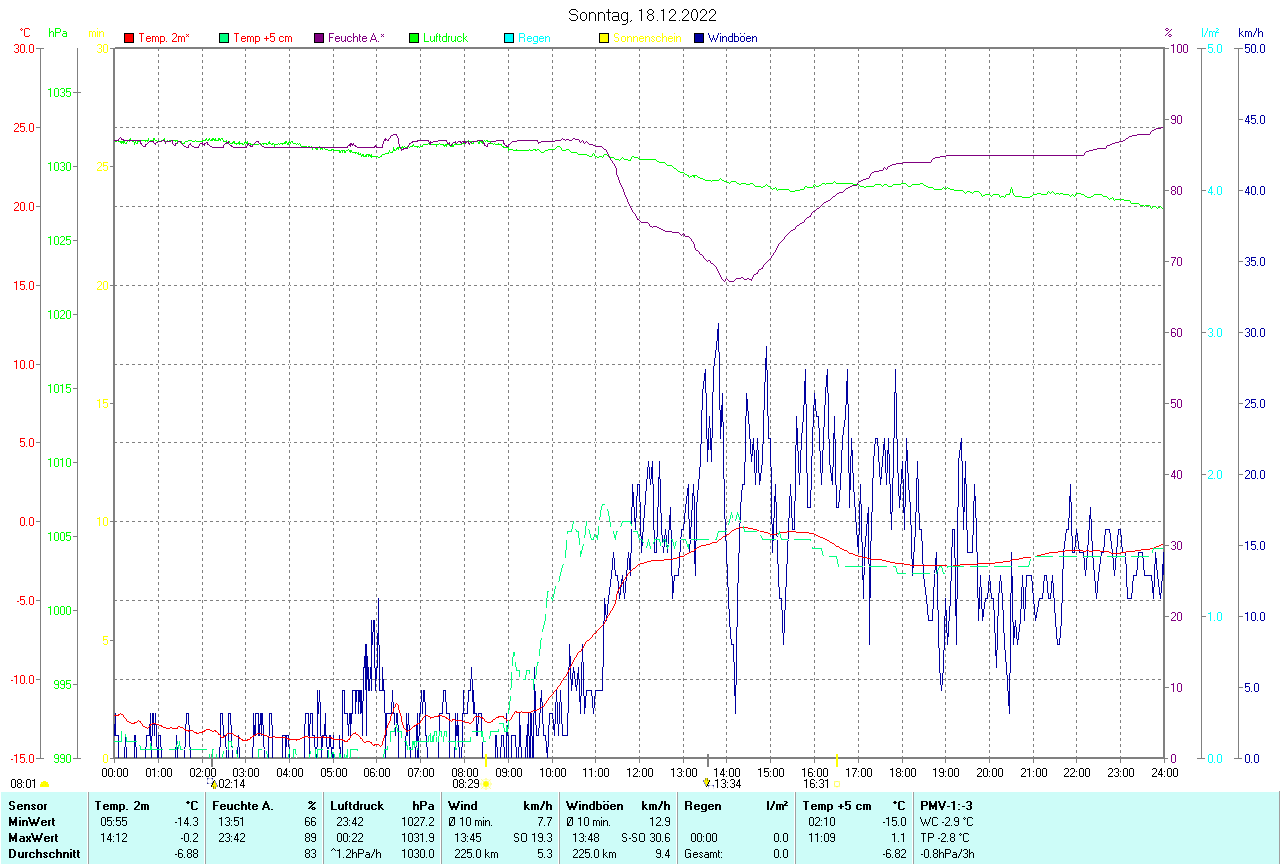Select the Windböen legend label
The width and height of the screenshot is (1280, 864).
732,38
